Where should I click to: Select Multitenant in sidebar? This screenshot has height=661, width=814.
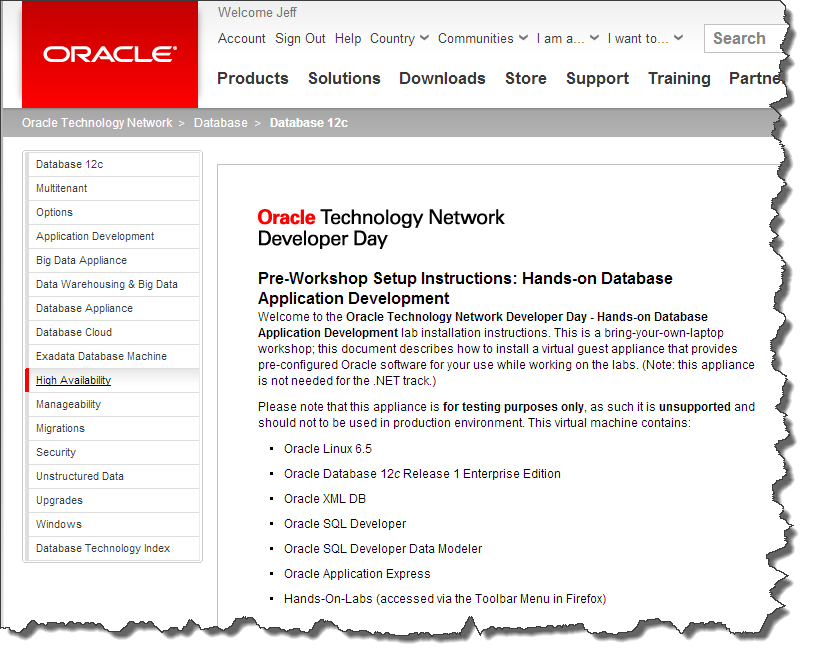[113, 188]
